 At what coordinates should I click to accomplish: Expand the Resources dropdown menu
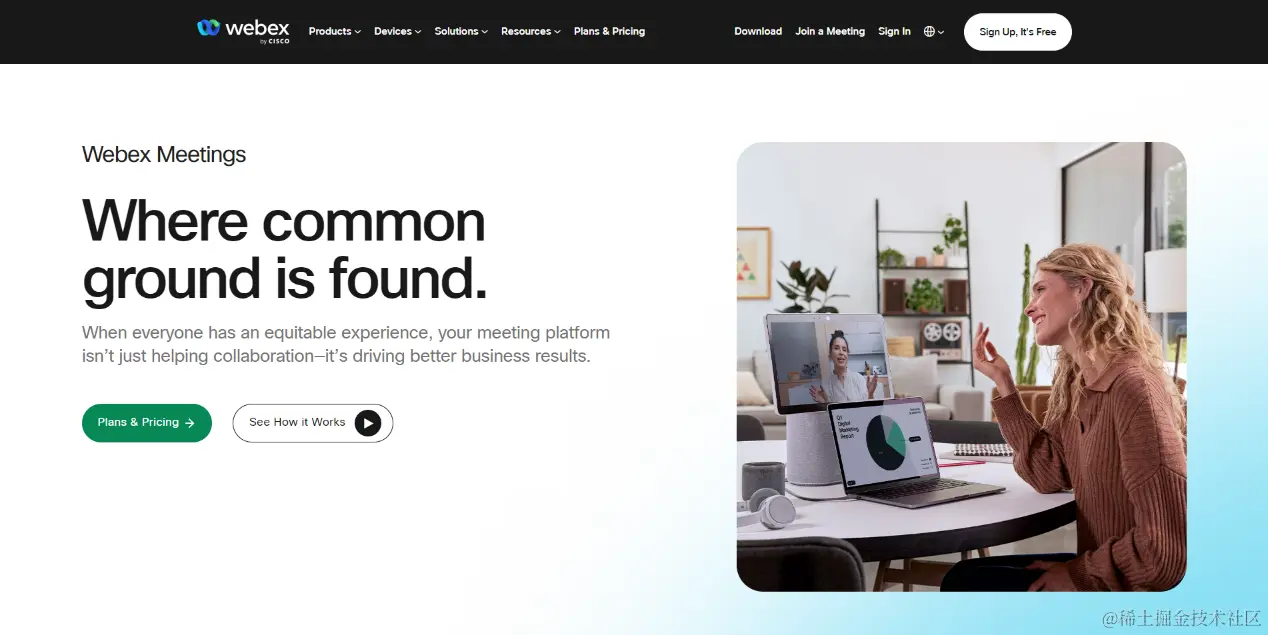point(531,32)
